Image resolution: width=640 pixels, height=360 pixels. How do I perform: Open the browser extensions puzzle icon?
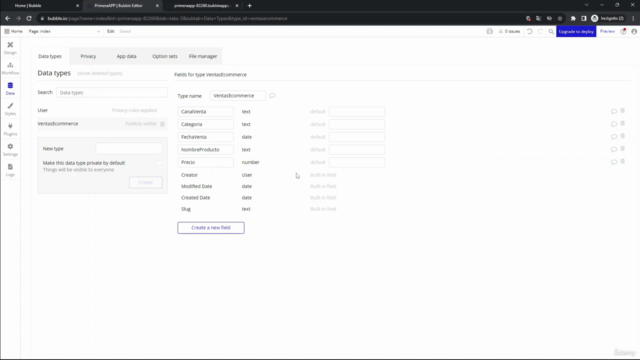573,18
